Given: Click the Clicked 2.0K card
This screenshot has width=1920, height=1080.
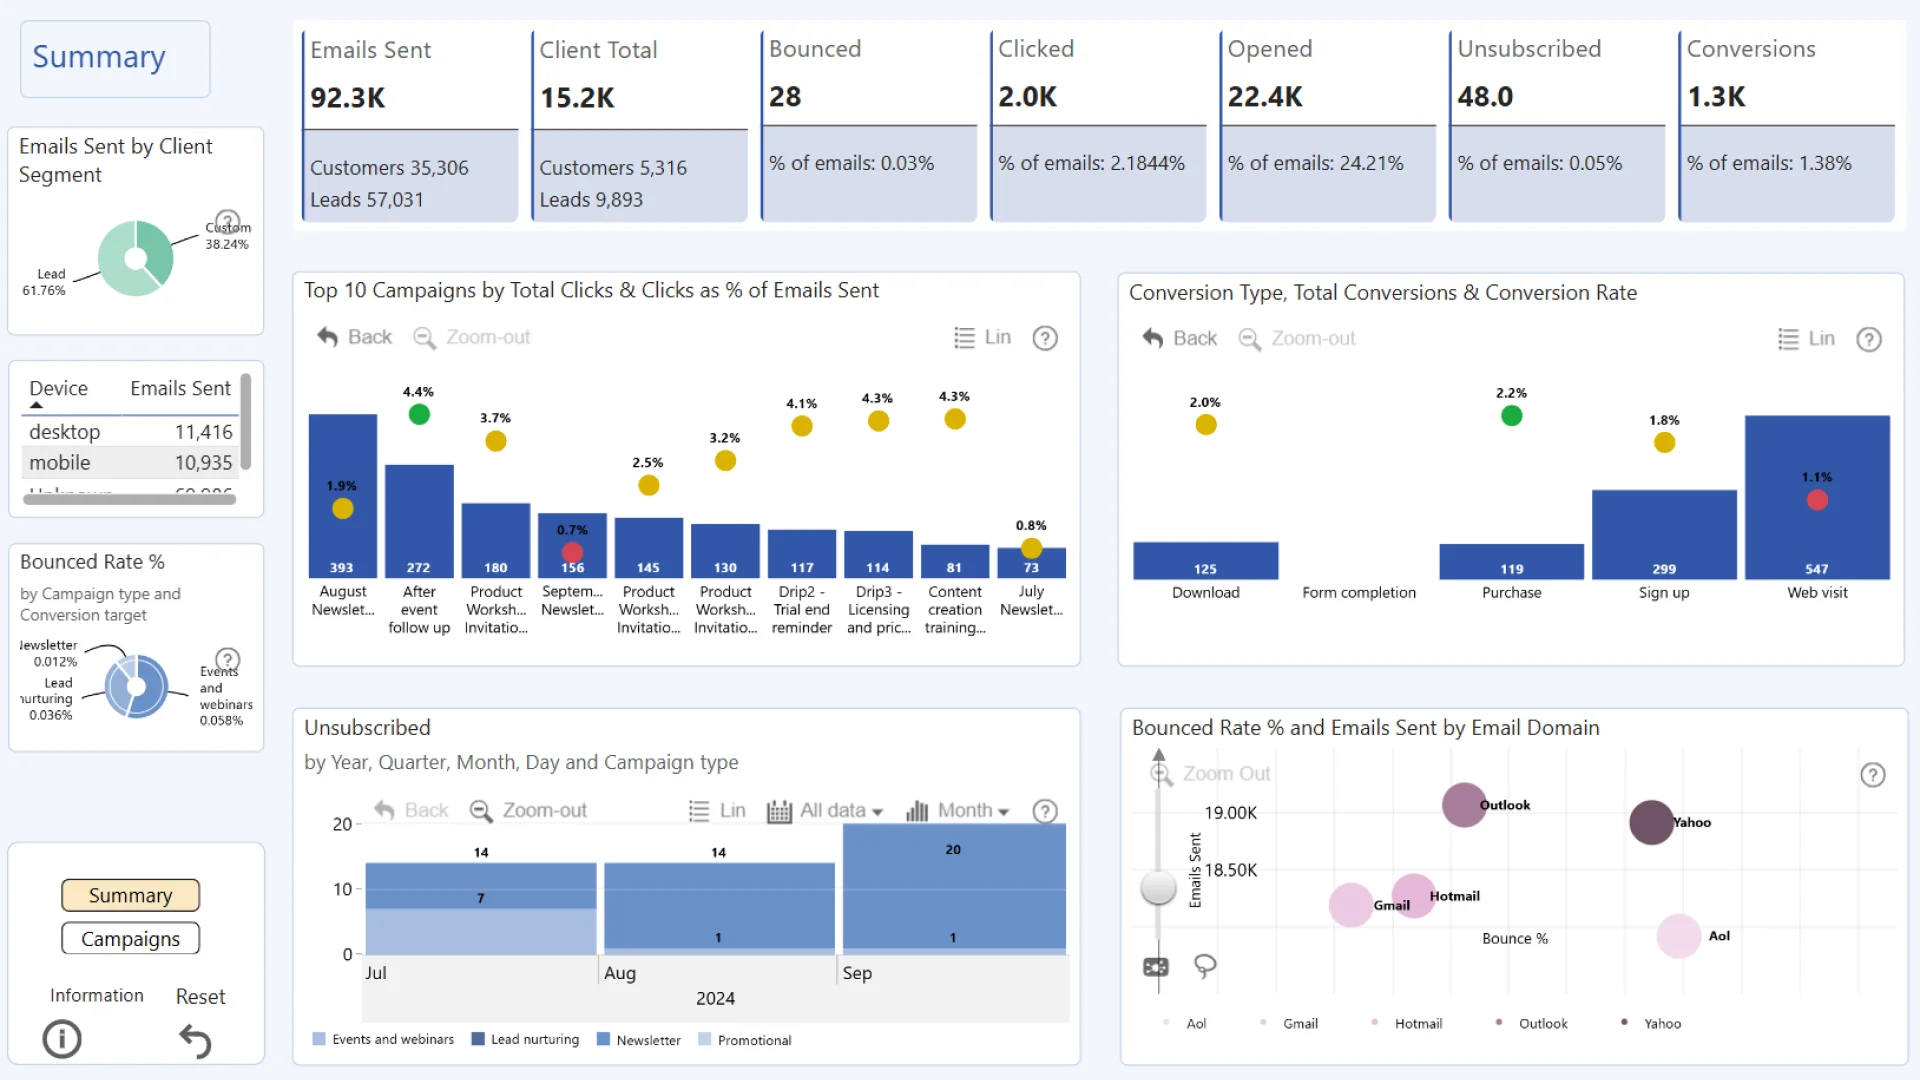Looking at the screenshot, I should coord(1098,125).
